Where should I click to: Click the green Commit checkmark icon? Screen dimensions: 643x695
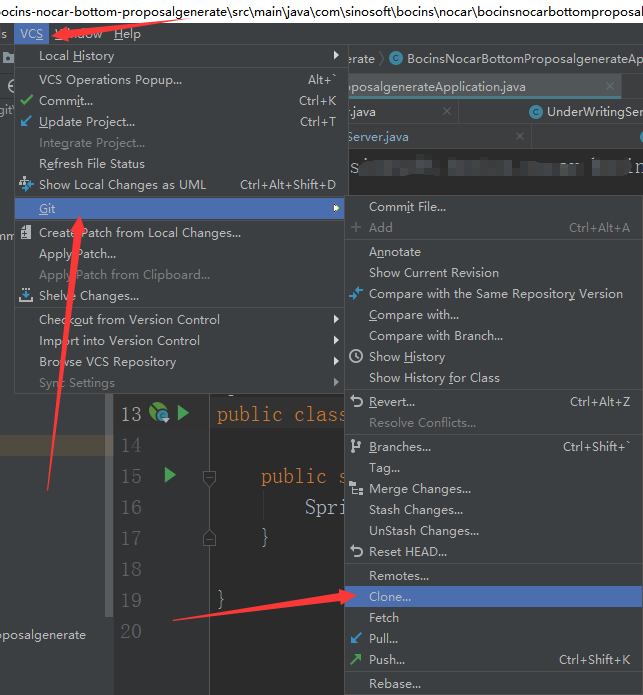coord(27,100)
